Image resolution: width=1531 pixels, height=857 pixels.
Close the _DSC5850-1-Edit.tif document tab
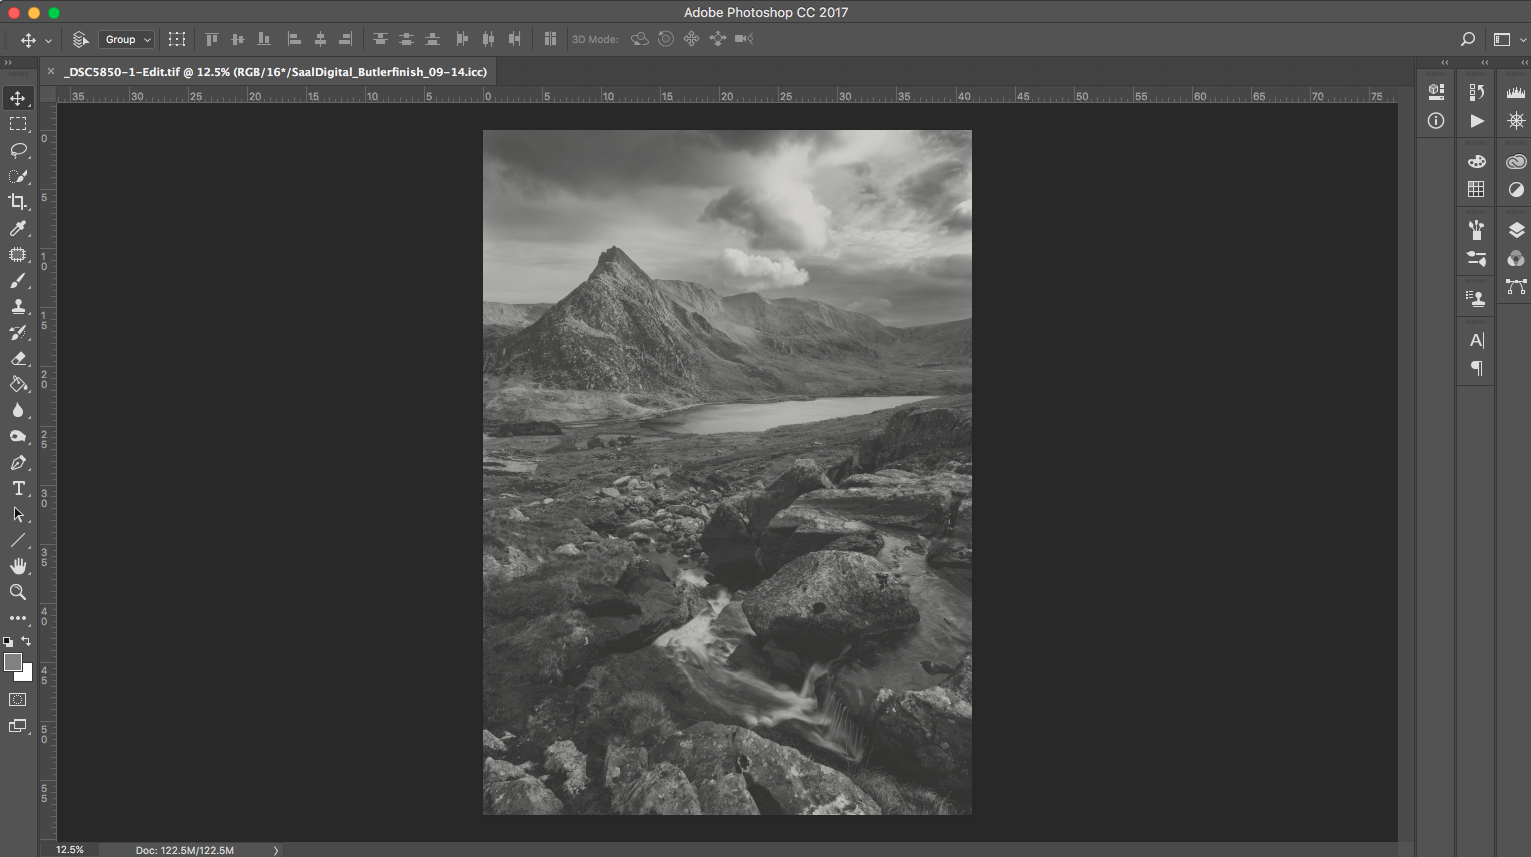click(51, 72)
